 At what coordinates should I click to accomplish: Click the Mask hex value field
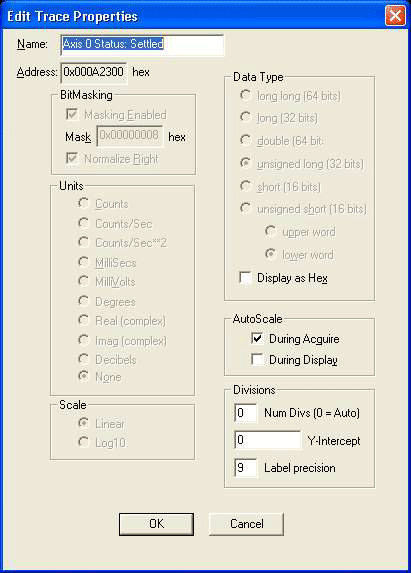click(x=130, y=136)
